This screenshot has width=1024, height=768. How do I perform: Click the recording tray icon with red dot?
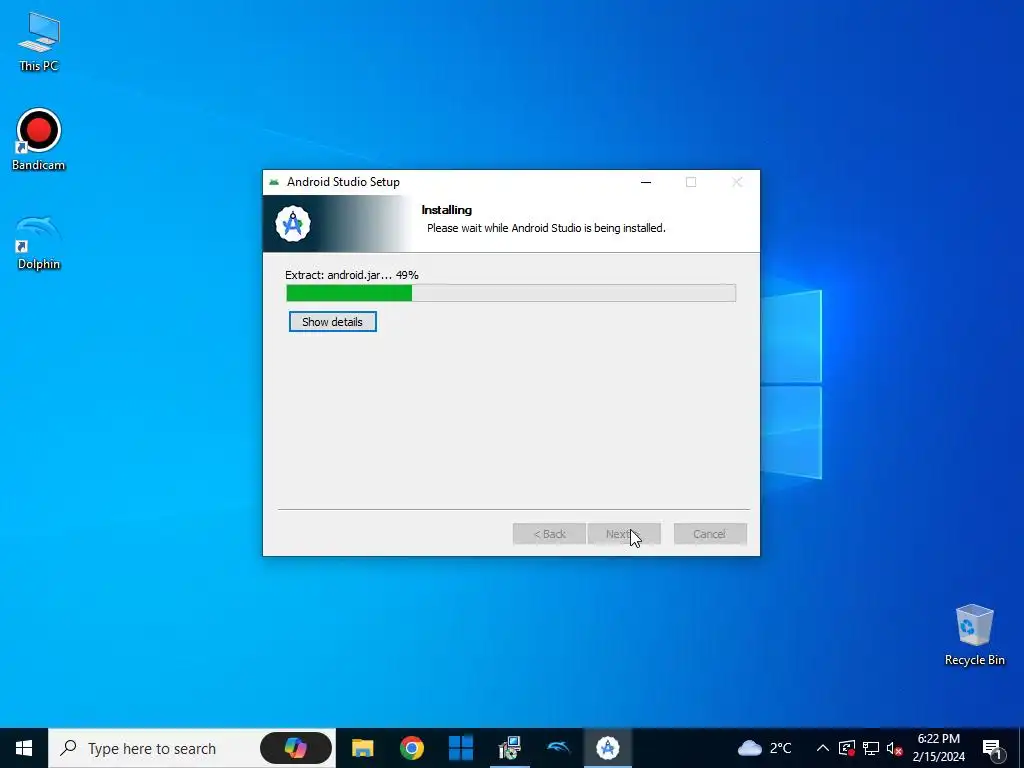pos(847,748)
